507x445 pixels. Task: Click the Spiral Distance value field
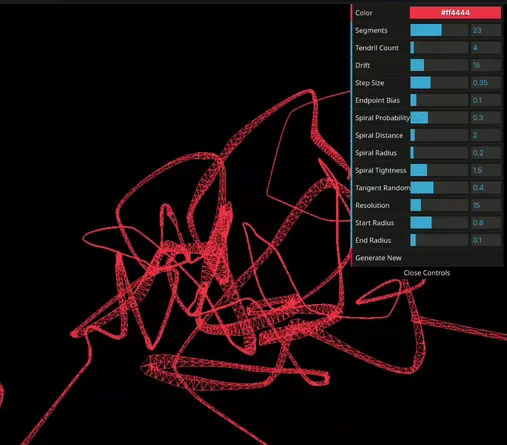click(486, 135)
